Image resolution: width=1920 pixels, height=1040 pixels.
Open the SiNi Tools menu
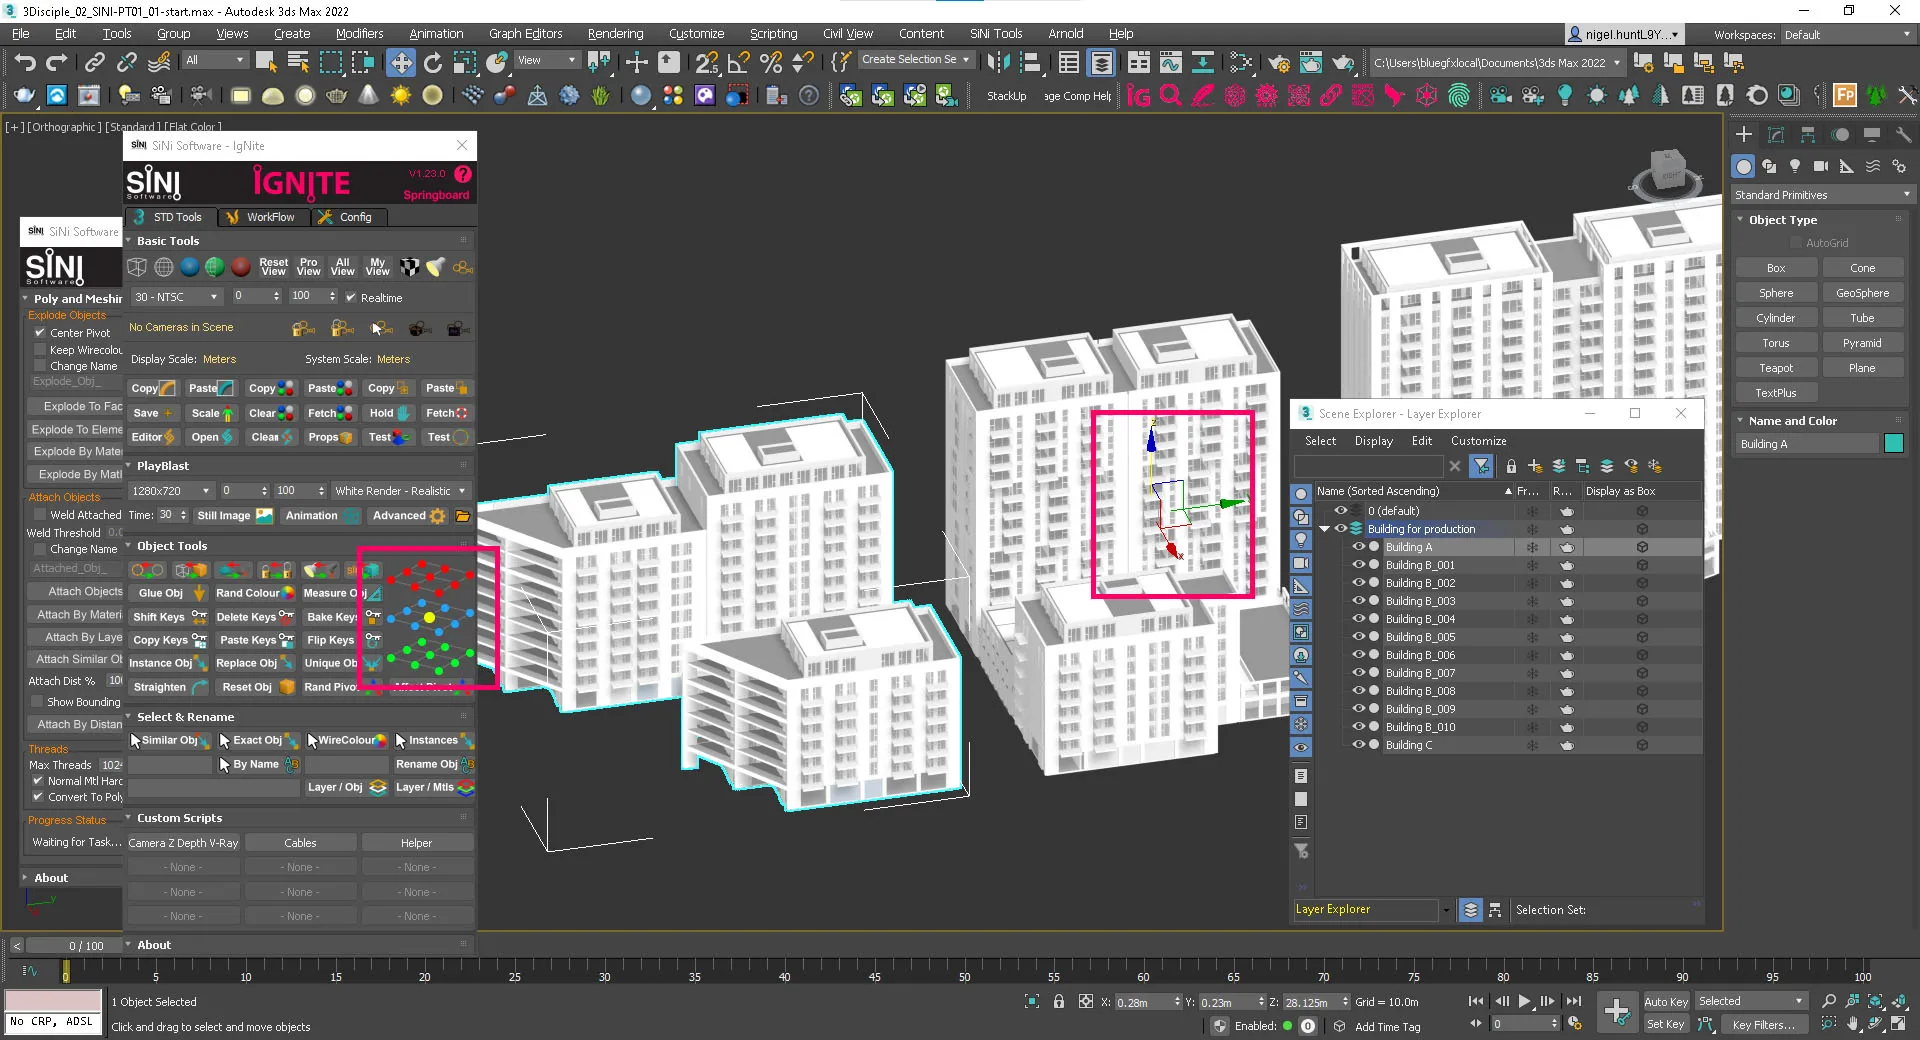(995, 34)
